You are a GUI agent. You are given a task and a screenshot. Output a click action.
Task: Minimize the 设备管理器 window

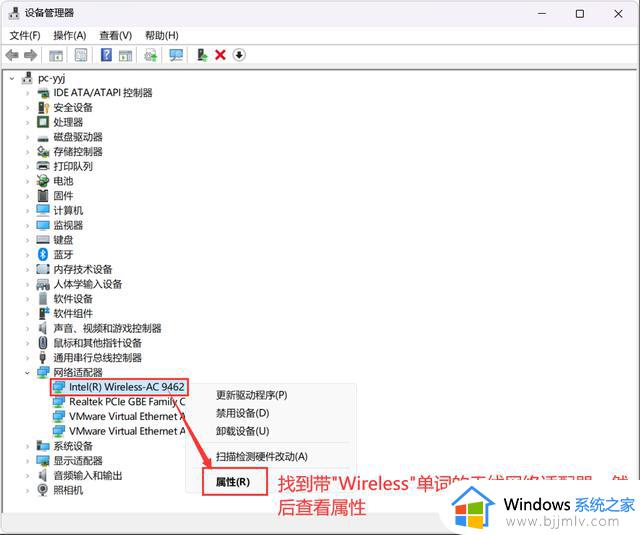(542, 13)
